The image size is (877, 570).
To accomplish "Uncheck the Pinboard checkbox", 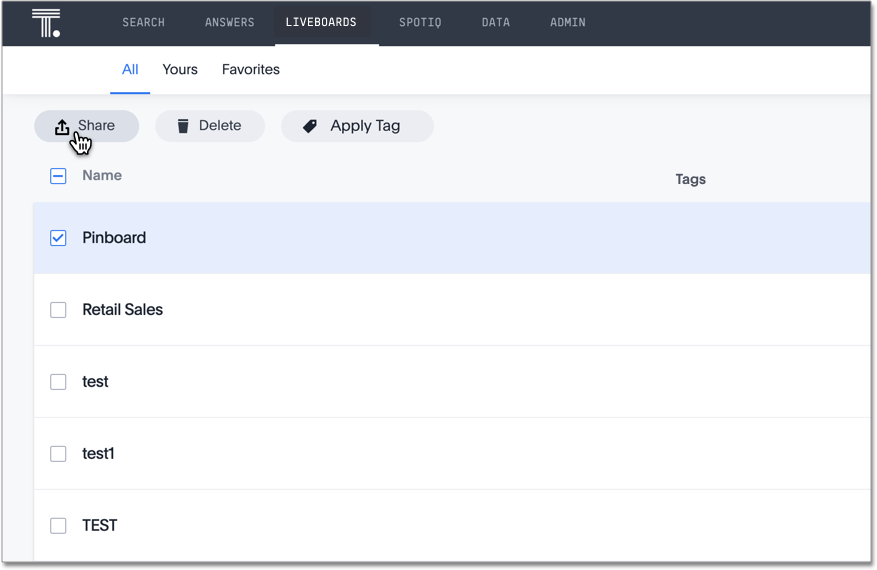I will click(58, 238).
